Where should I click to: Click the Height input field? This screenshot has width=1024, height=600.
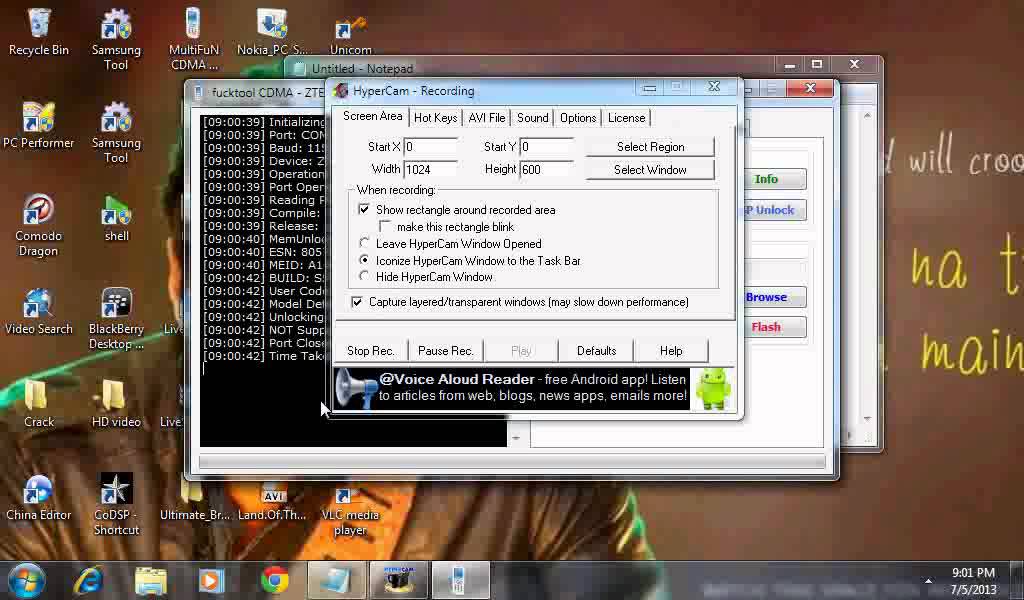click(547, 170)
